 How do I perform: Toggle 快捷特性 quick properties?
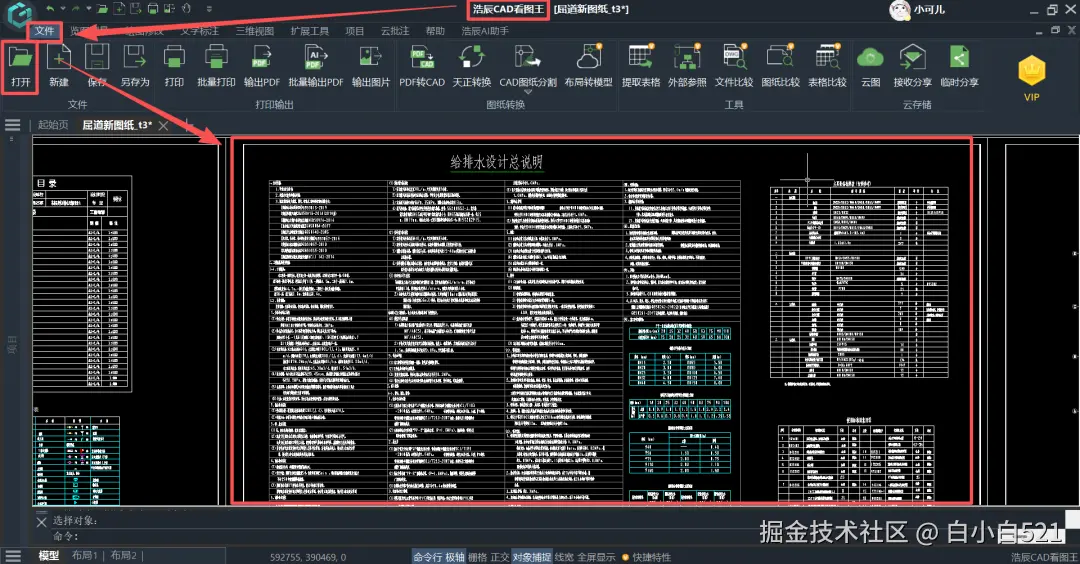[652, 557]
